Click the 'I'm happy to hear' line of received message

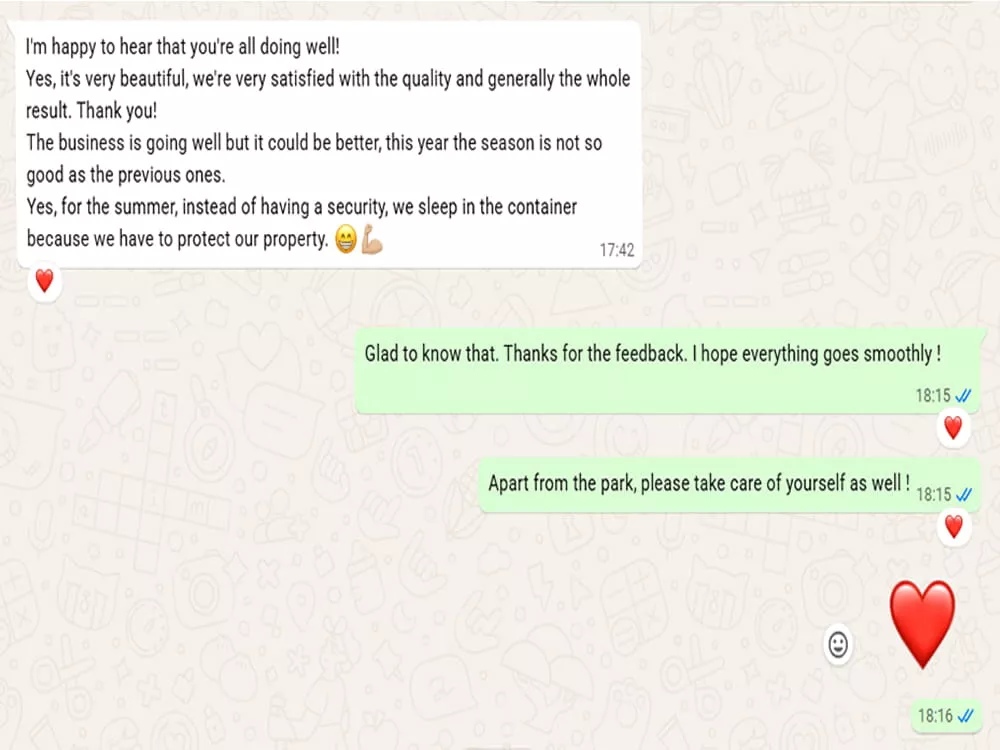click(x=182, y=47)
